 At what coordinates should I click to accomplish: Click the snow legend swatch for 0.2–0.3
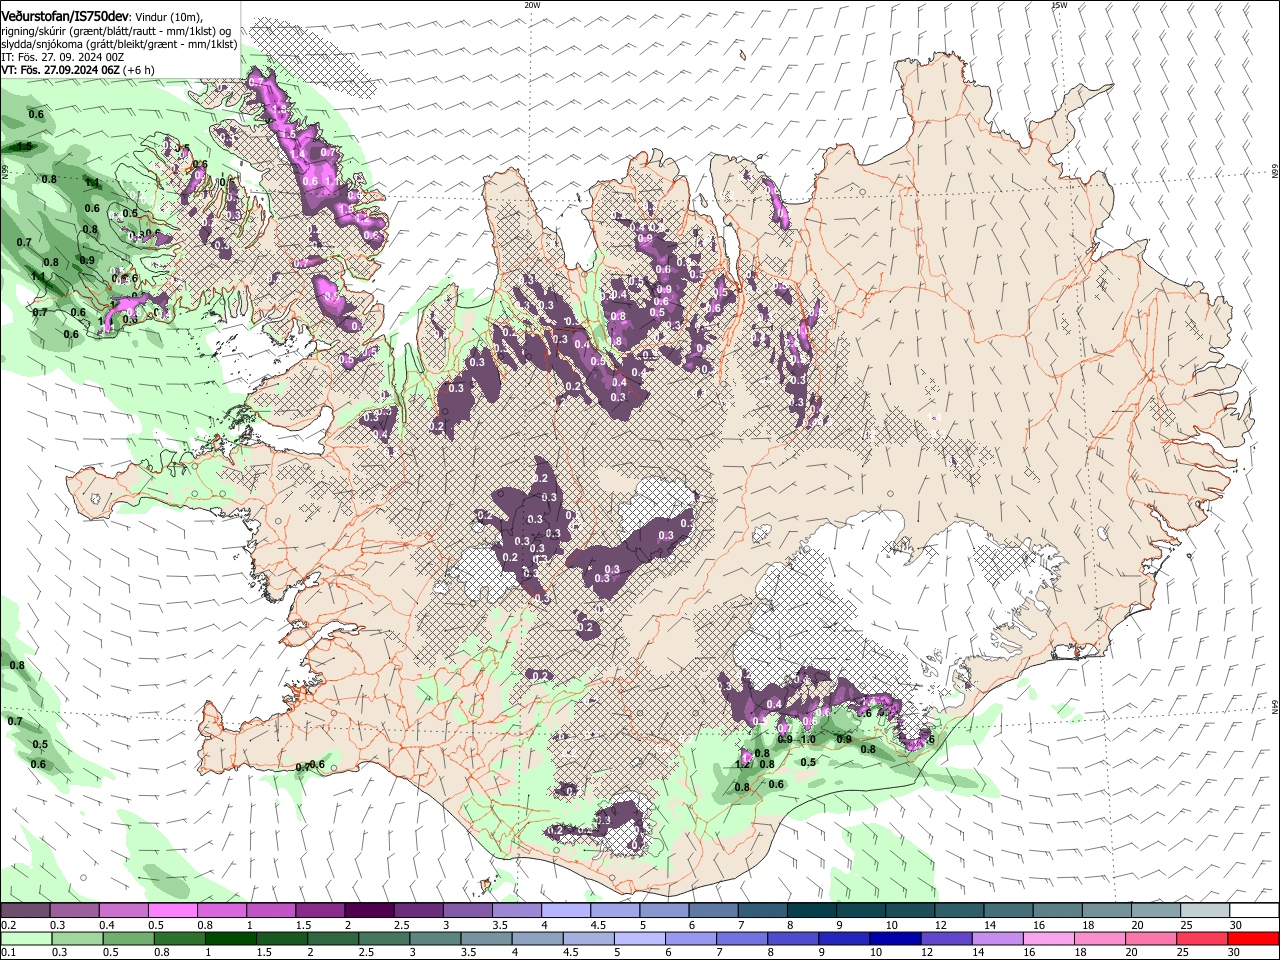(25, 911)
